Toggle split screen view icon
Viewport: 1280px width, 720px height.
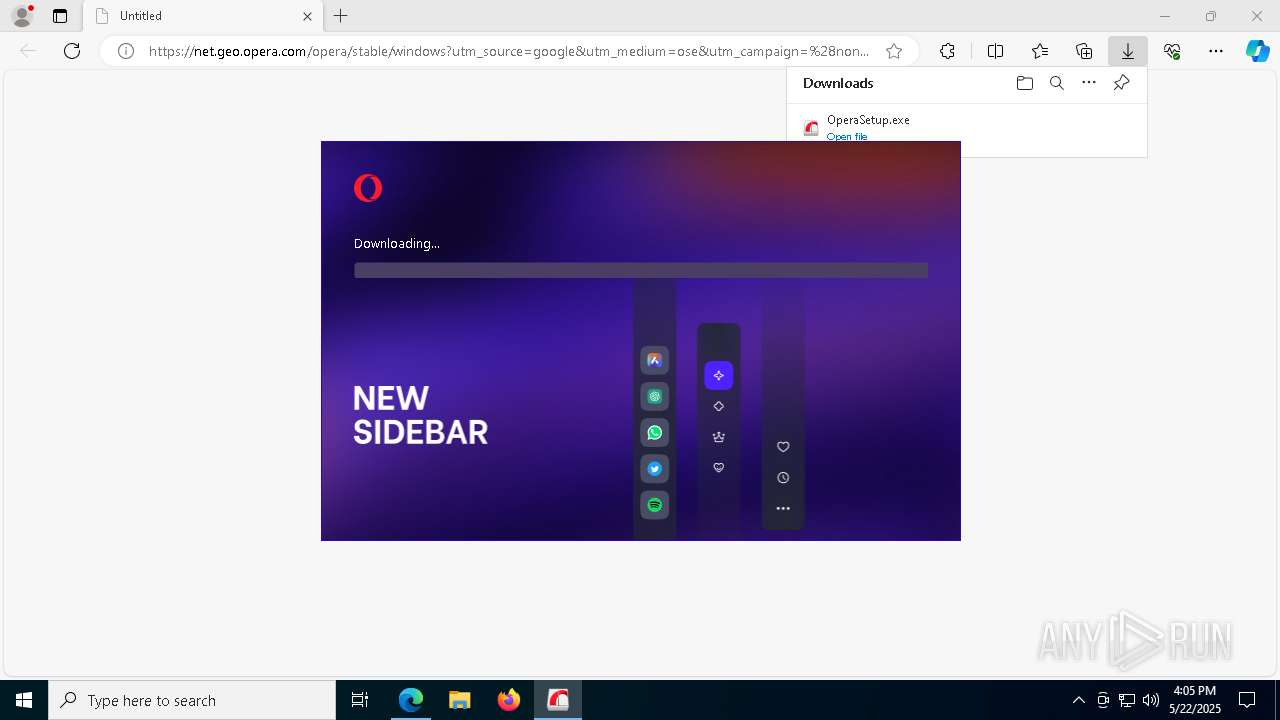pyautogui.click(x=995, y=51)
